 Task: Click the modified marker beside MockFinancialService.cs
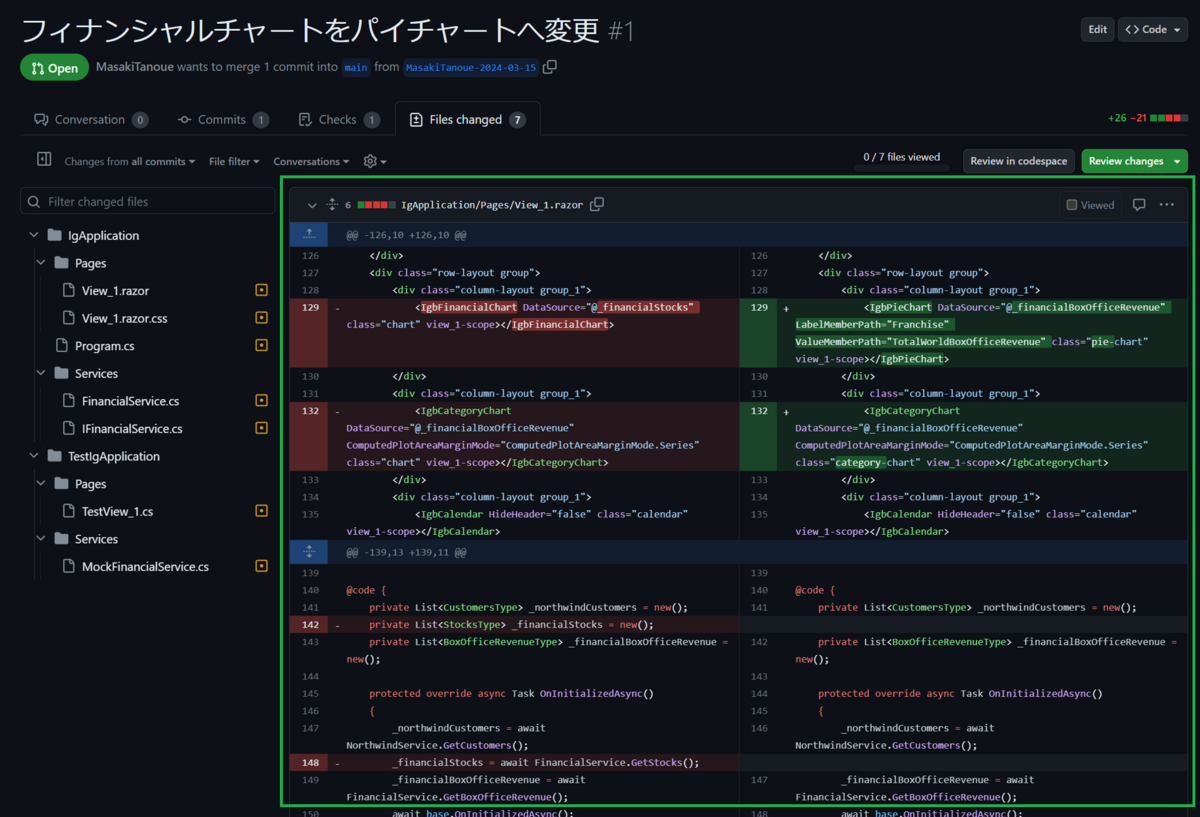coord(261,566)
